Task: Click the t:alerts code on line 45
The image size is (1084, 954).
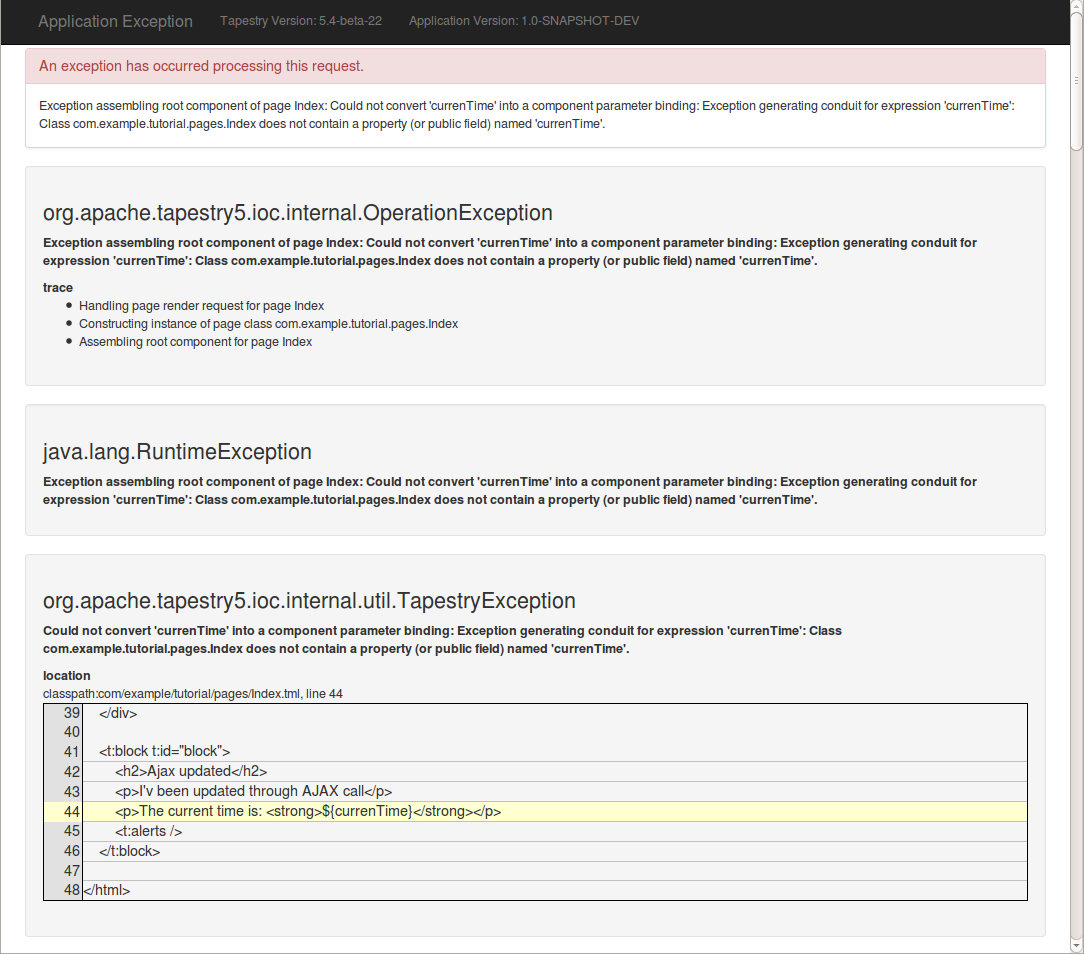Action: [x=148, y=831]
